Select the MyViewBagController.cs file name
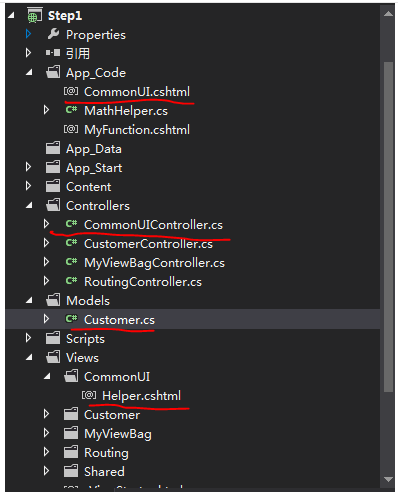398x498 pixels. point(154,263)
